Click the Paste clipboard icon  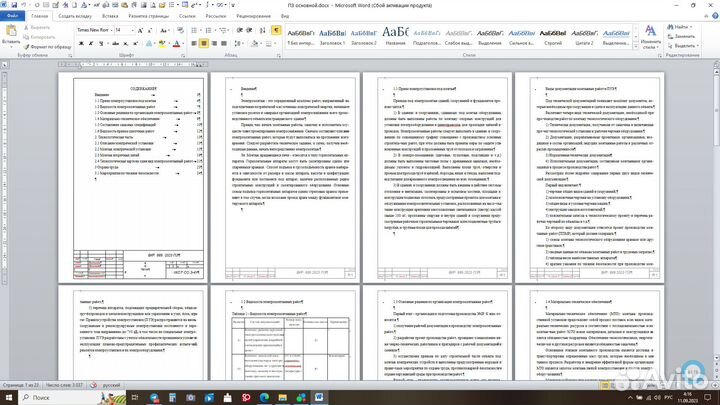point(11,31)
